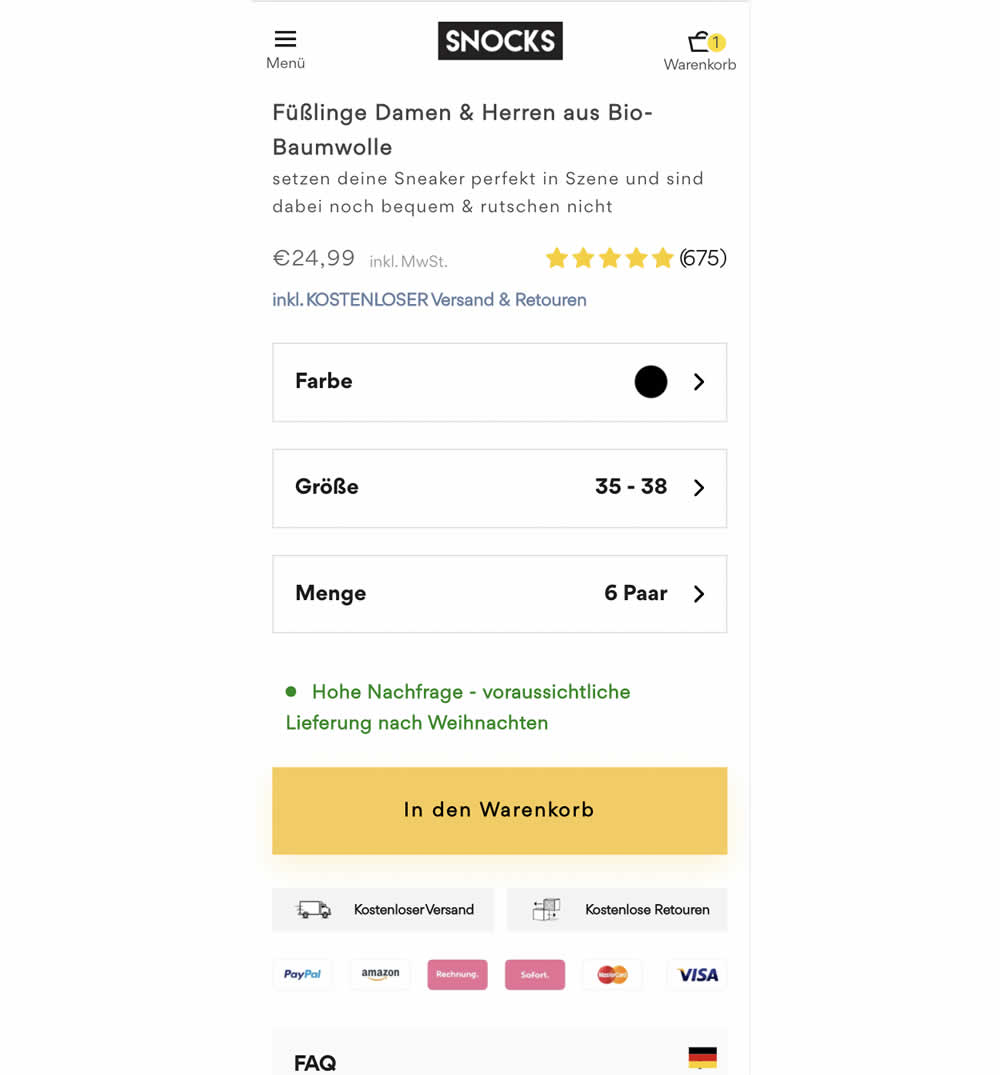The height and width of the screenshot is (1075, 1000).
Task: Click the Kostenlose Retouren badge
Action: [617, 909]
